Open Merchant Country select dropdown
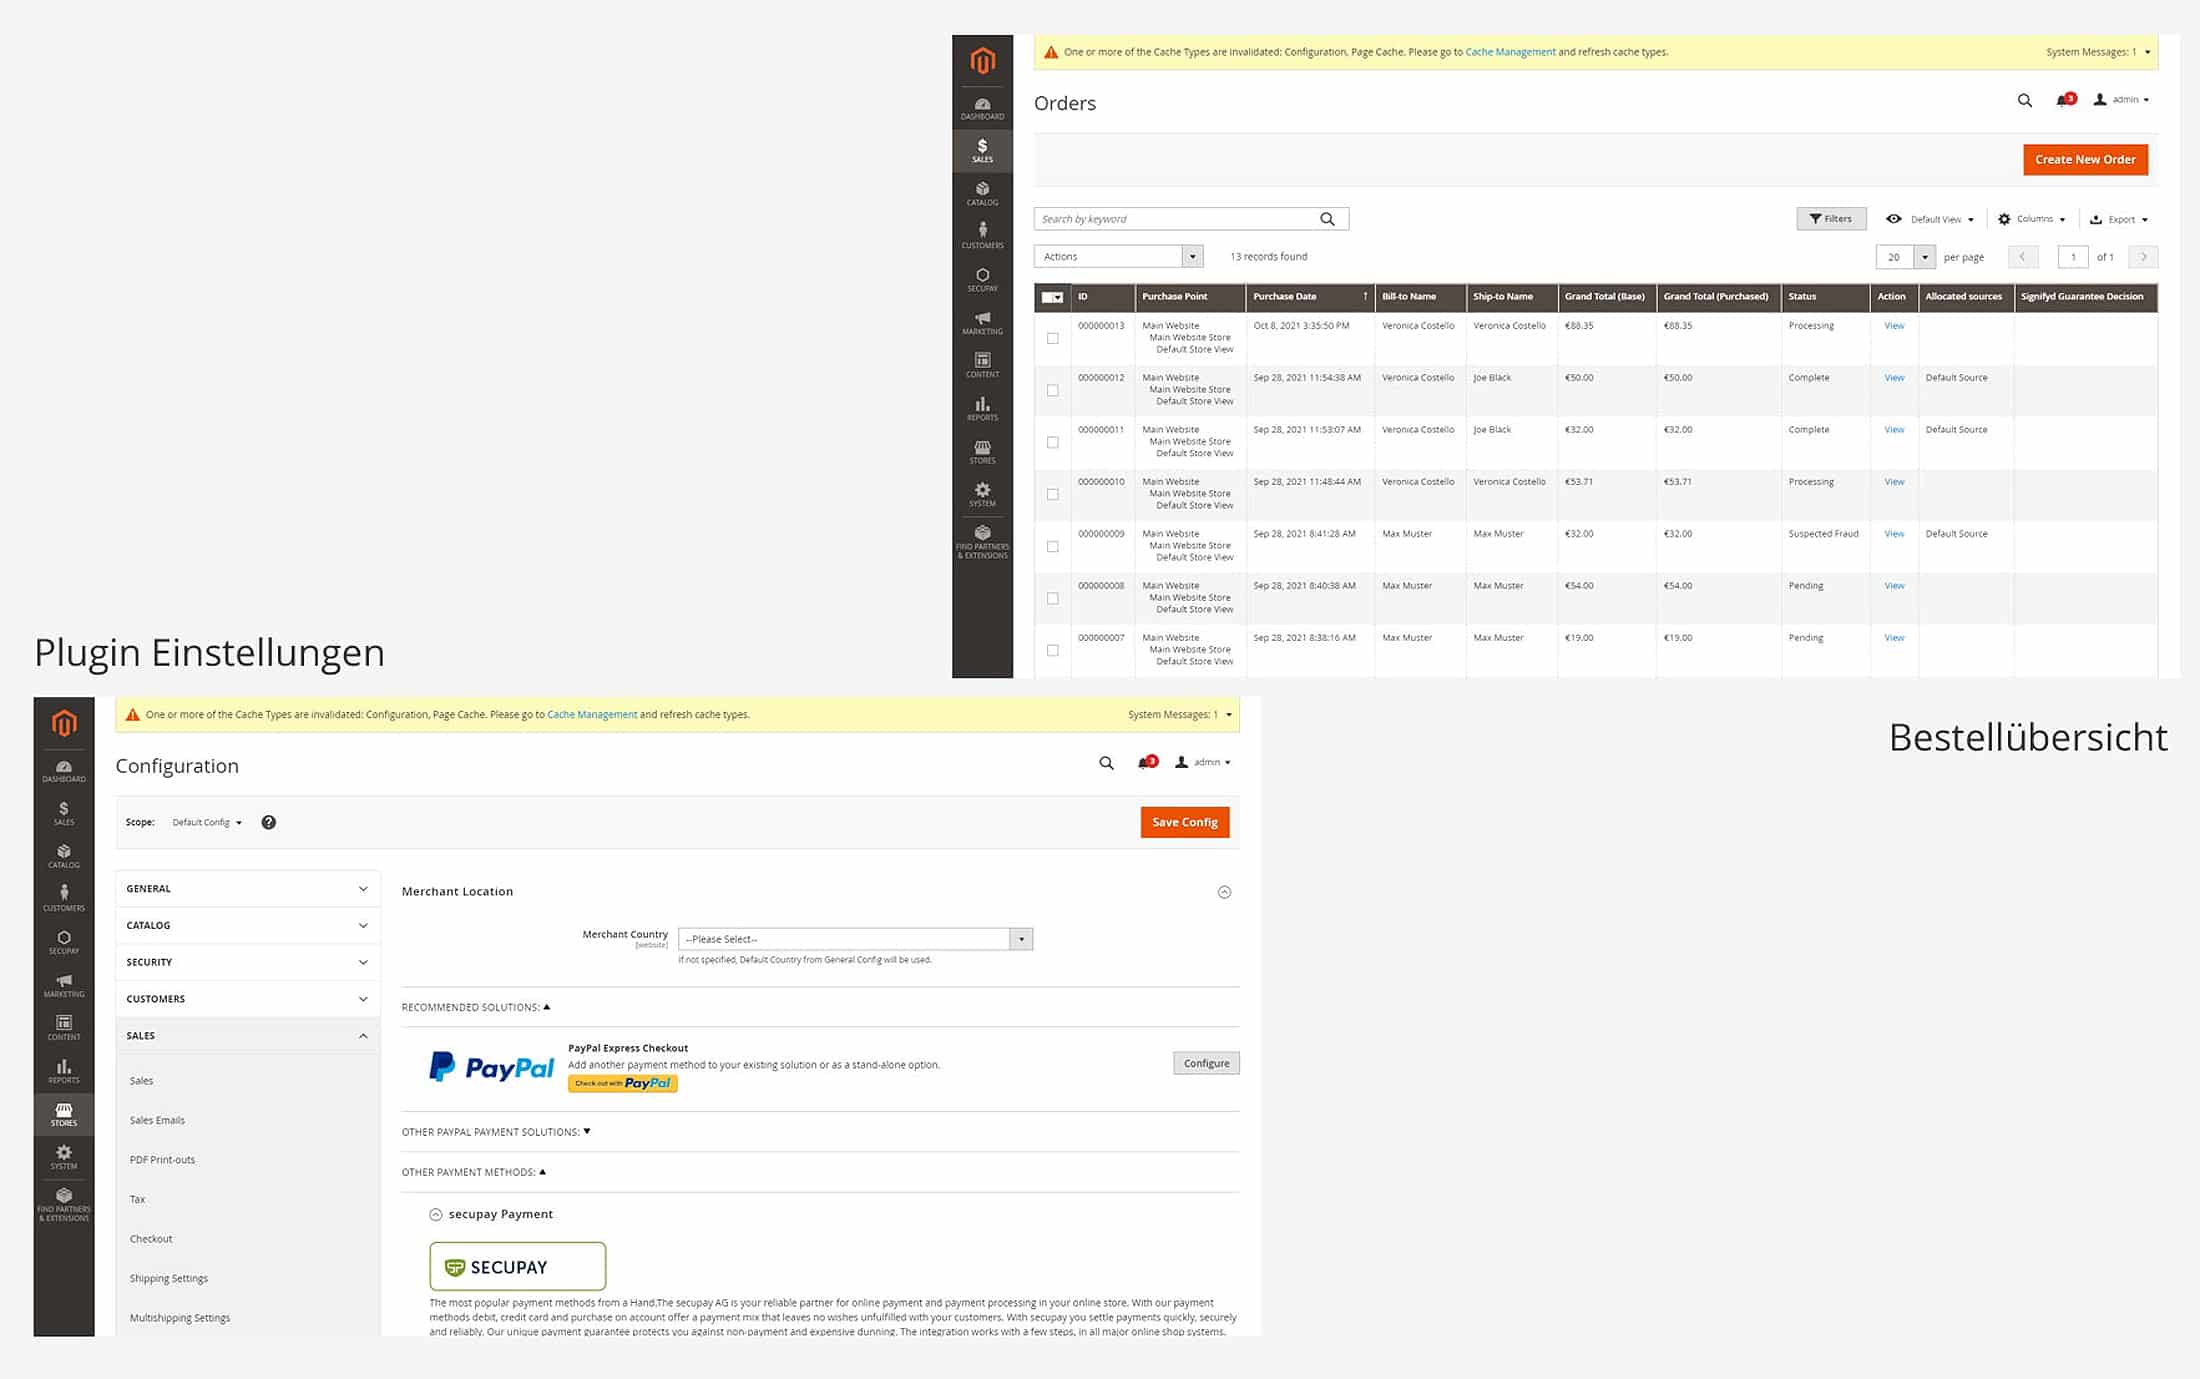Viewport: 2200px width, 1379px height. tap(855, 939)
